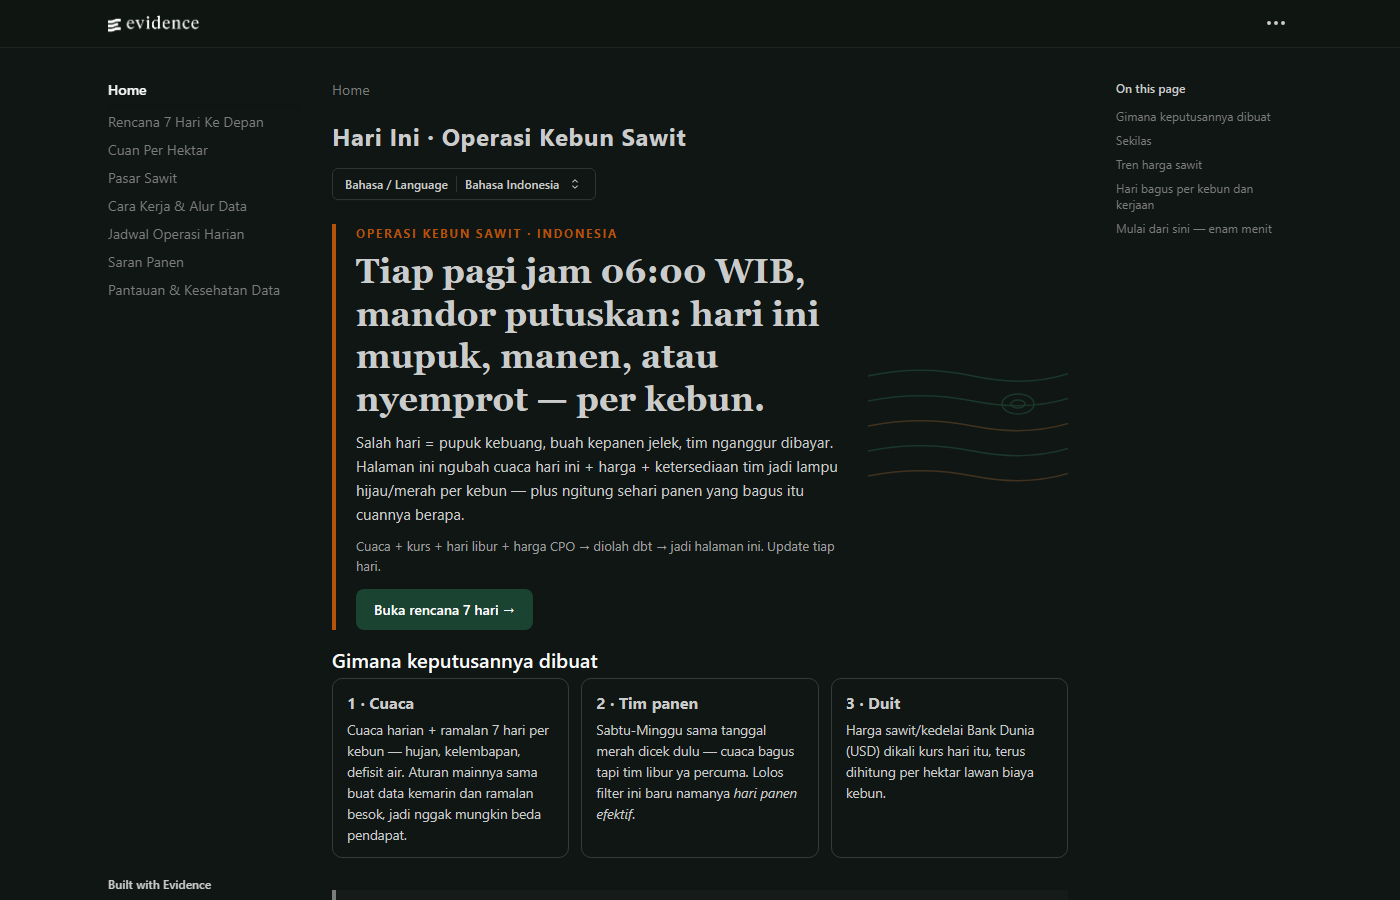Click the '1 · Cuaca' card heading
The image size is (1400, 900).
point(380,704)
